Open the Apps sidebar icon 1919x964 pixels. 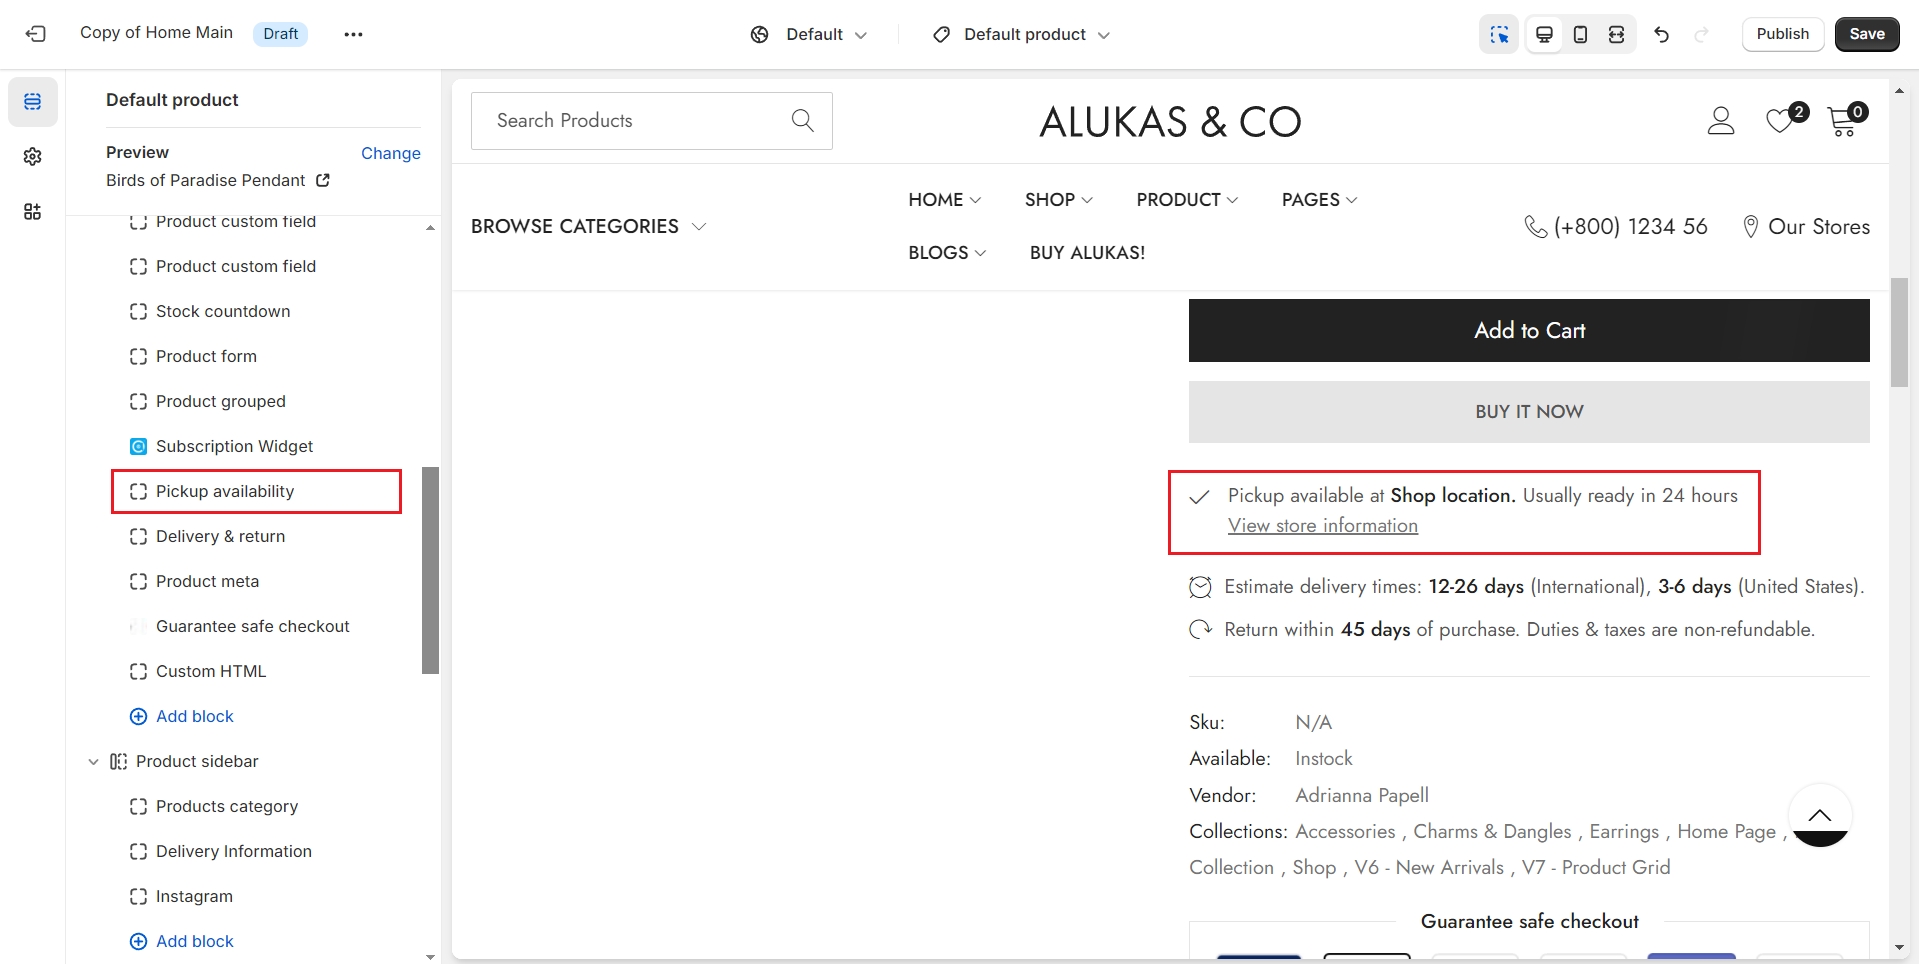[x=33, y=212]
